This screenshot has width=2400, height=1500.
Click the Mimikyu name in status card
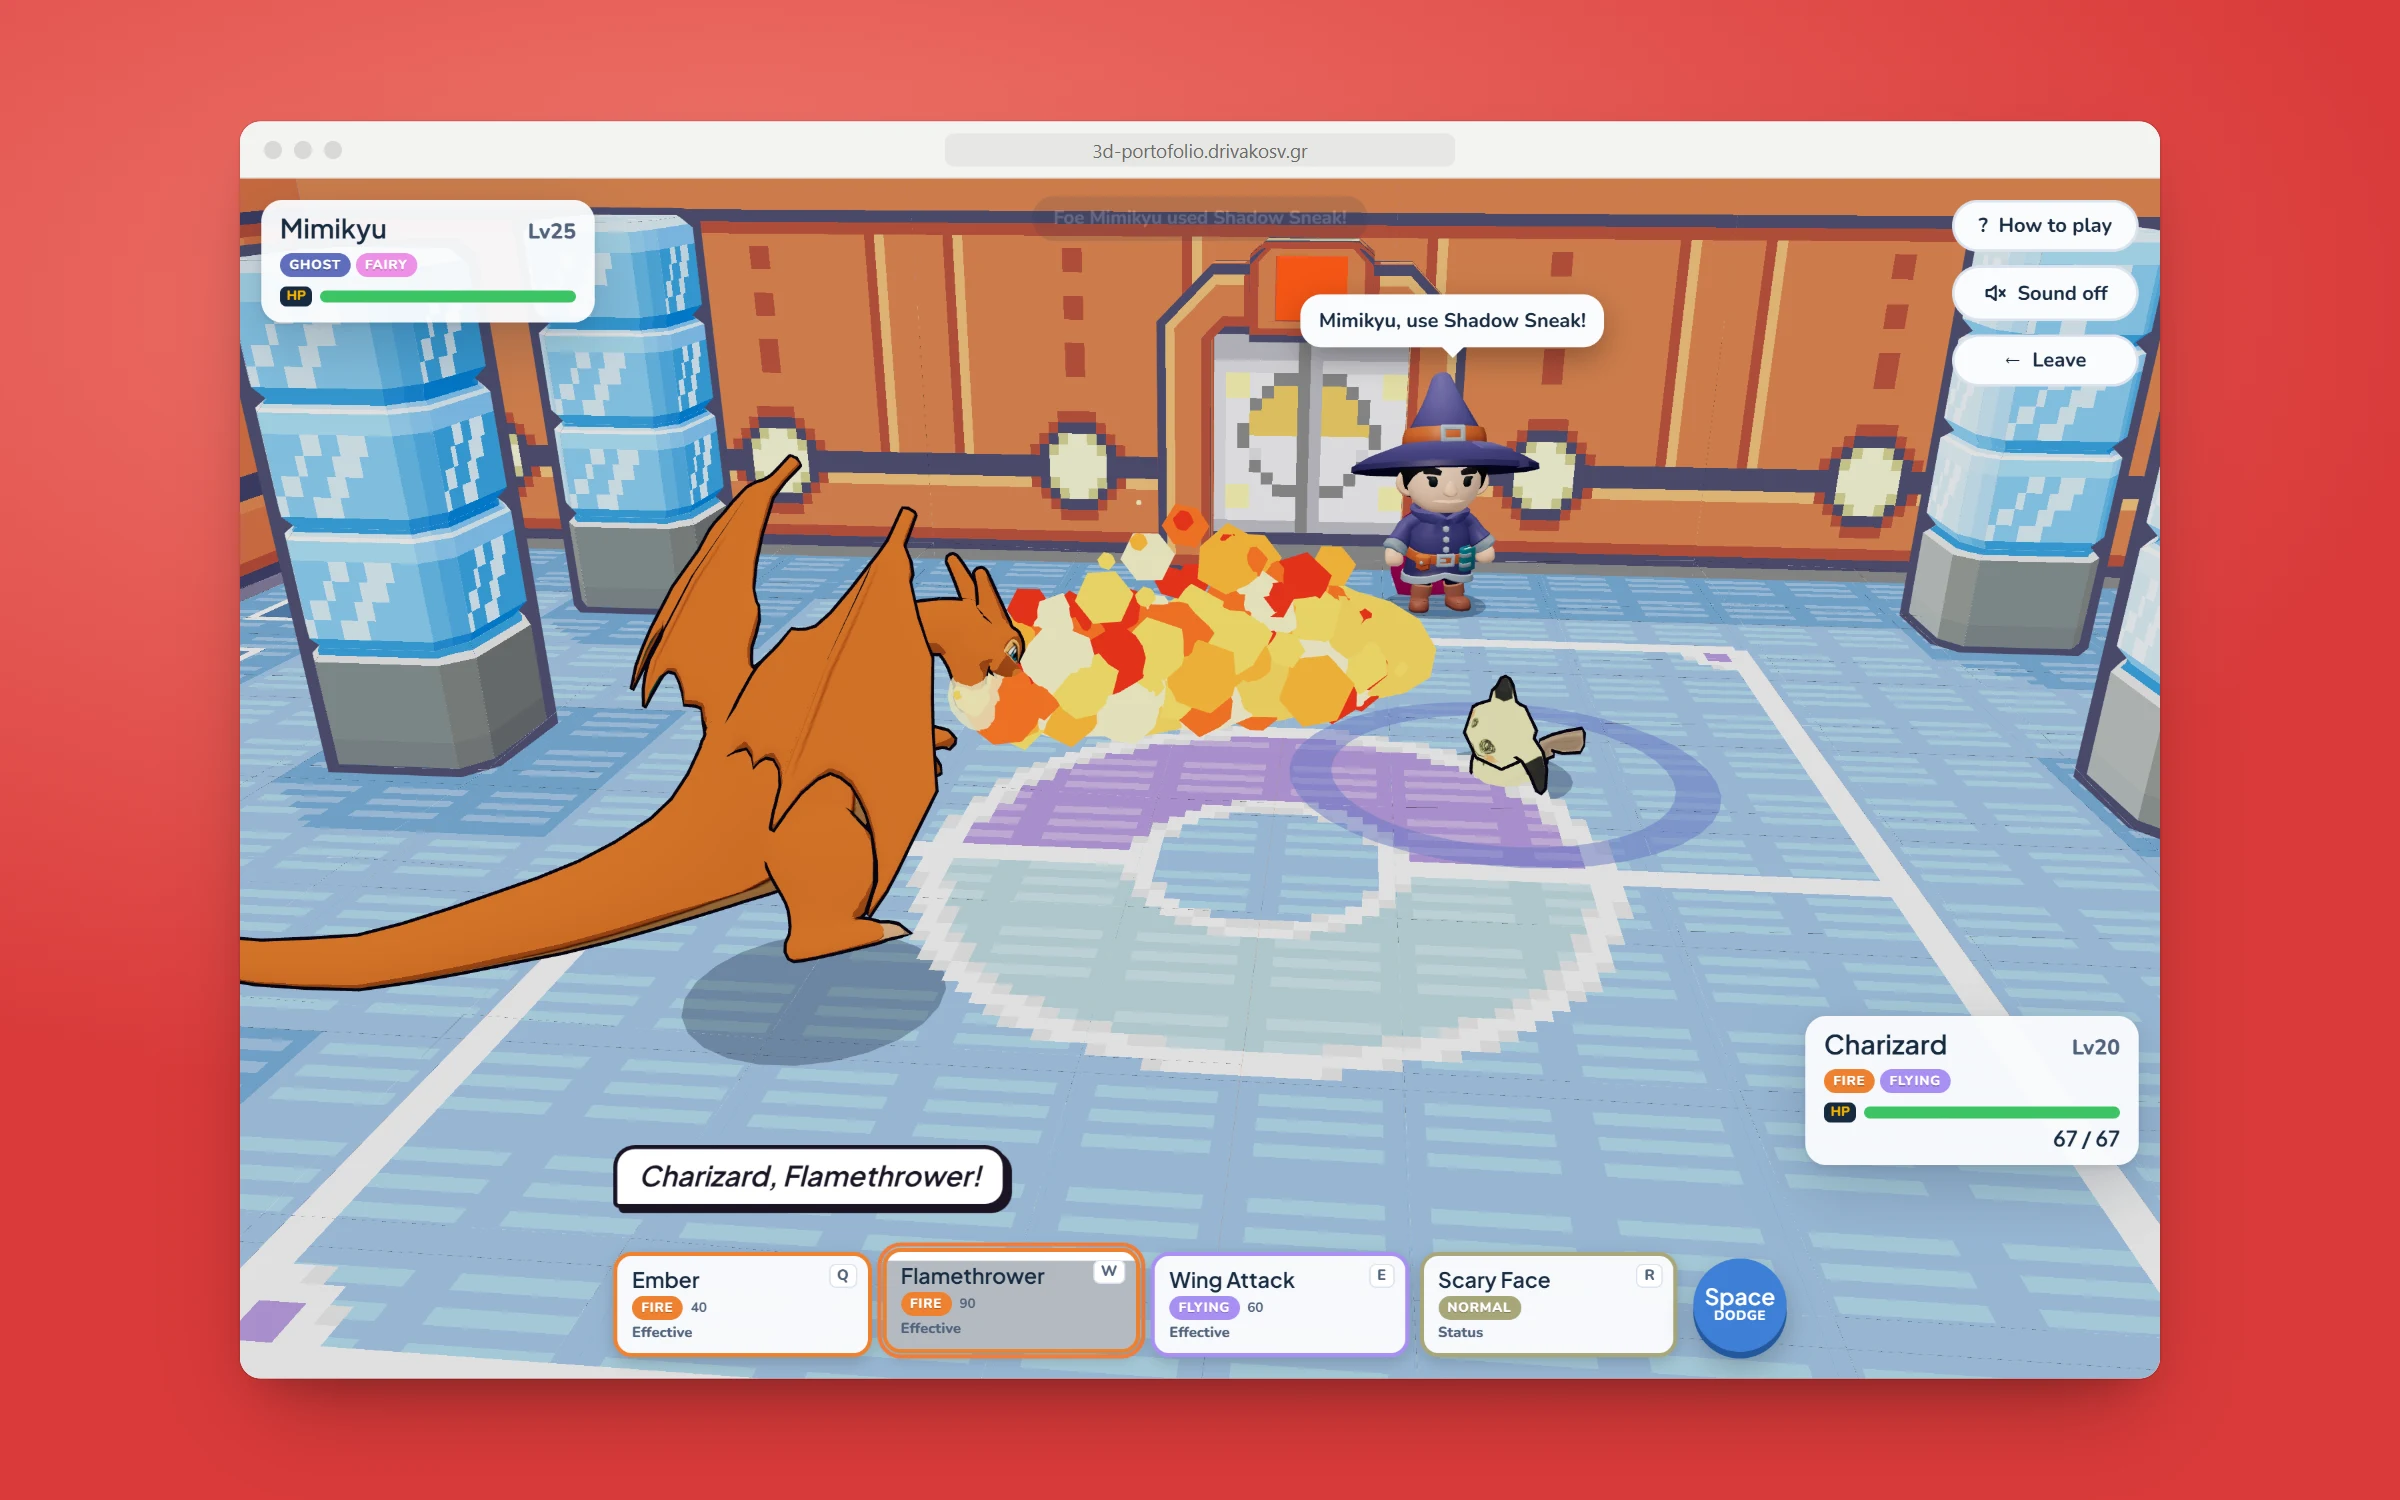[333, 230]
